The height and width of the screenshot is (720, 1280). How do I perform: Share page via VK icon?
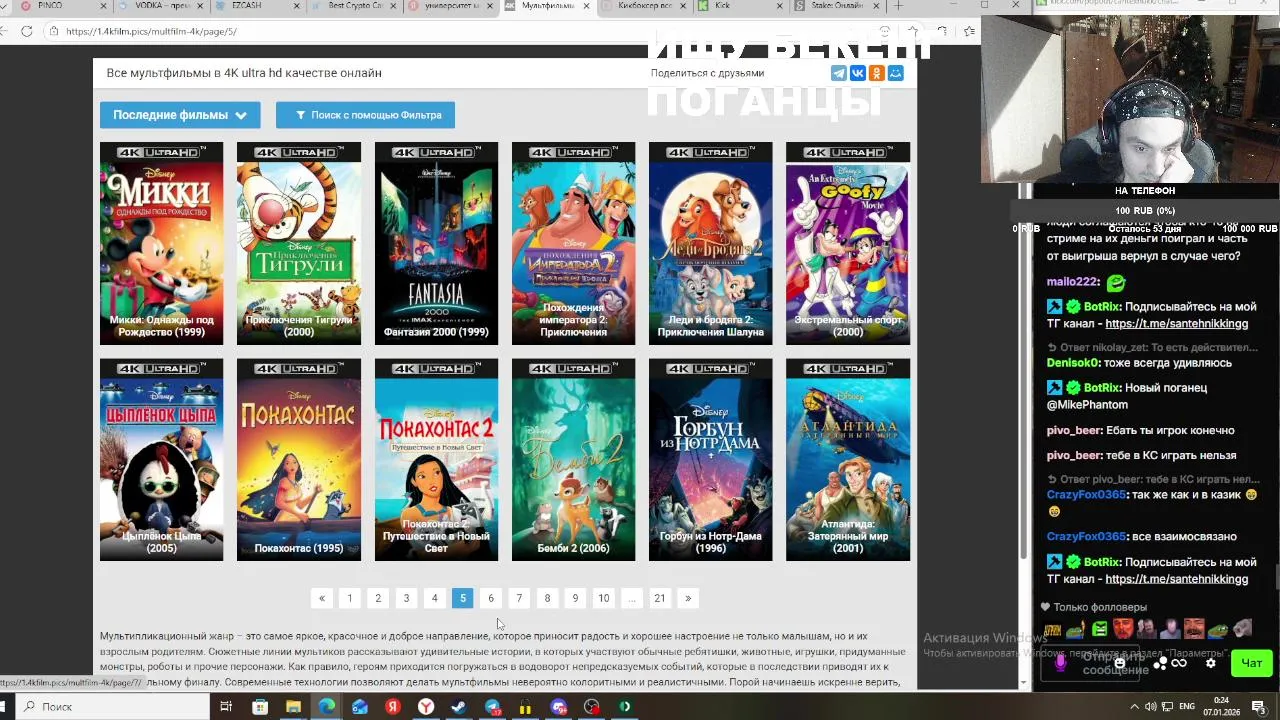(858, 73)
